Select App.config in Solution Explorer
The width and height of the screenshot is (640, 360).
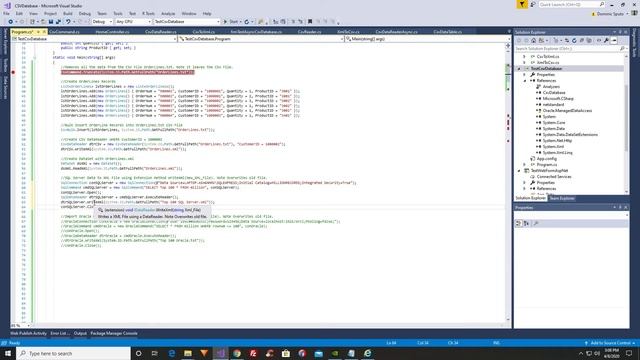[x=547, y=158]
